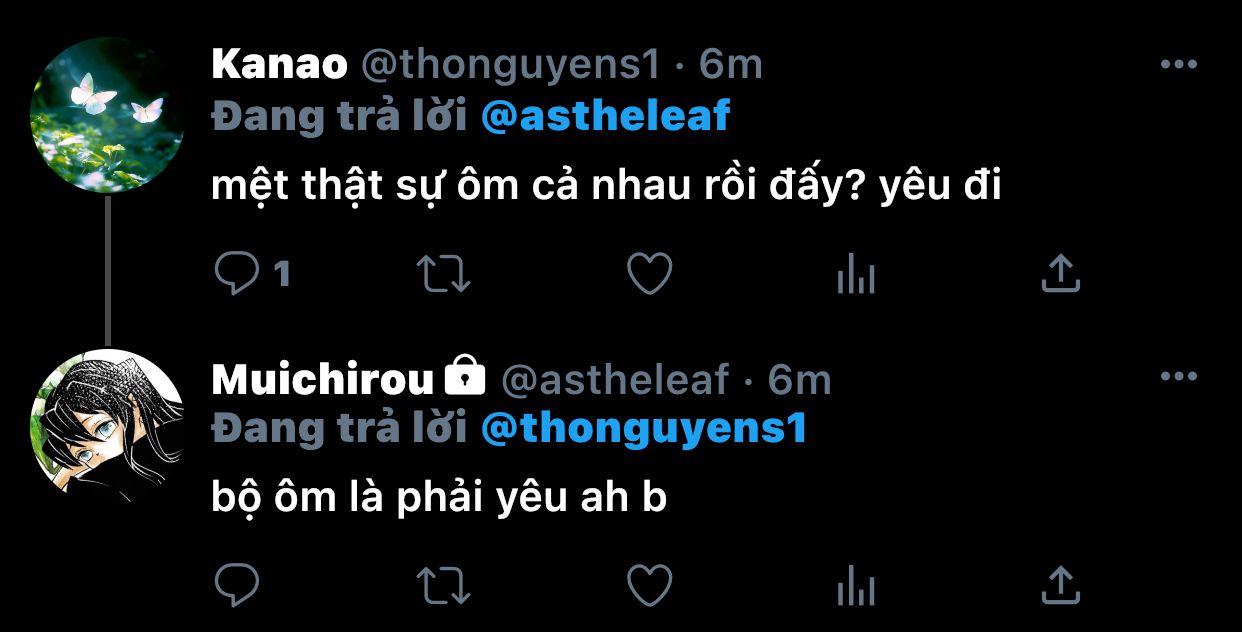The width and height of the screenshot is (1242, 632).
Task: Open Muichirou display name profile
Action: pos(323,379)
